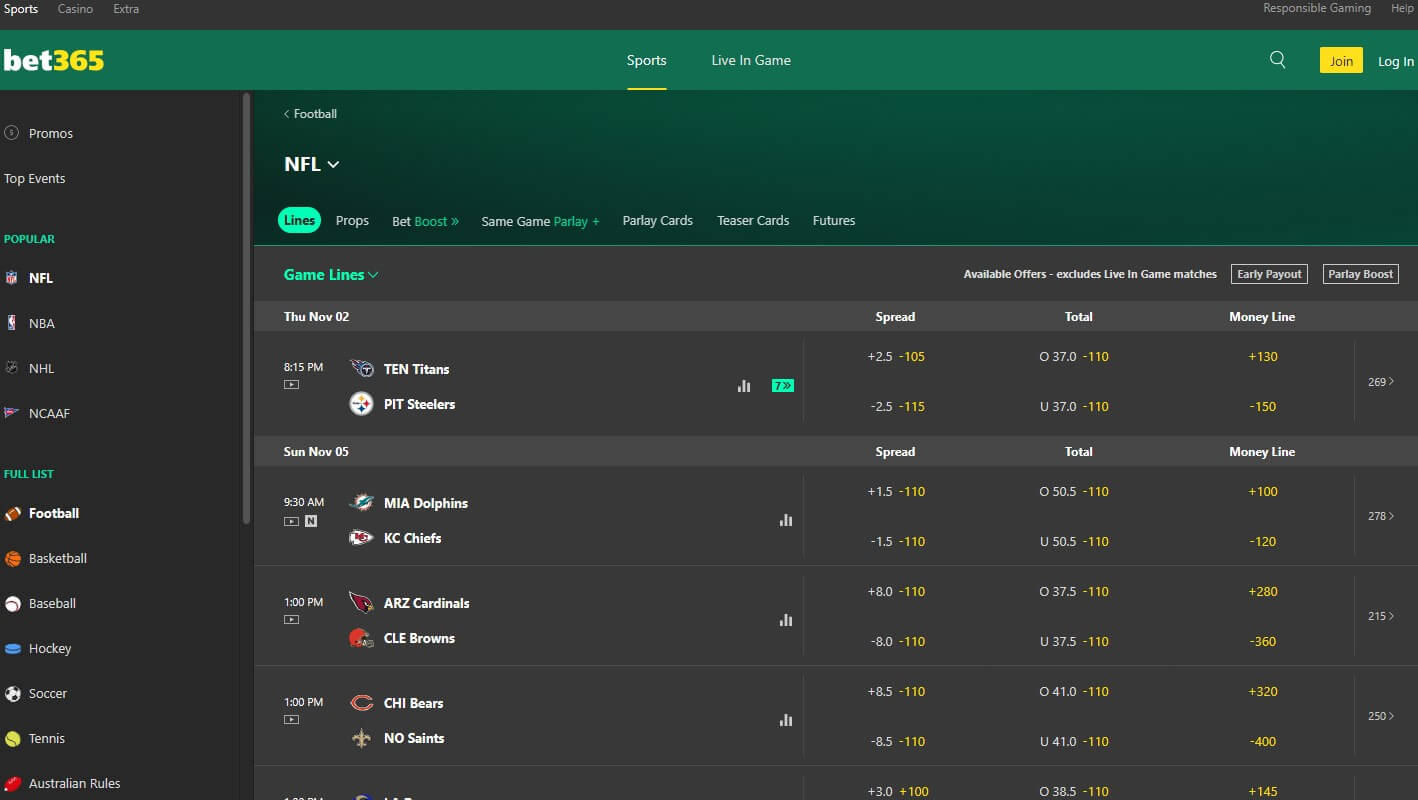Open stats chart icon for Bears vs Saints
Viewport: 1418px width, 800px height.
786,720
